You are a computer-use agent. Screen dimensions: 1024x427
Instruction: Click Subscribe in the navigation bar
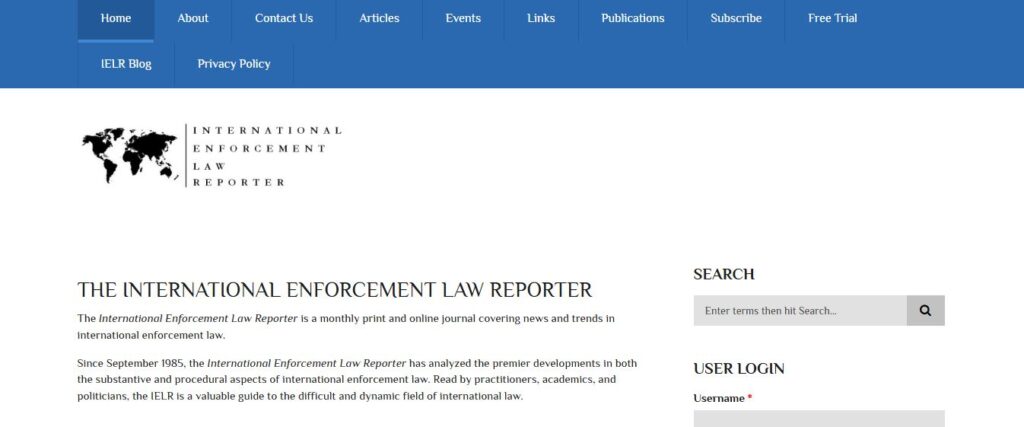[736, 18]
